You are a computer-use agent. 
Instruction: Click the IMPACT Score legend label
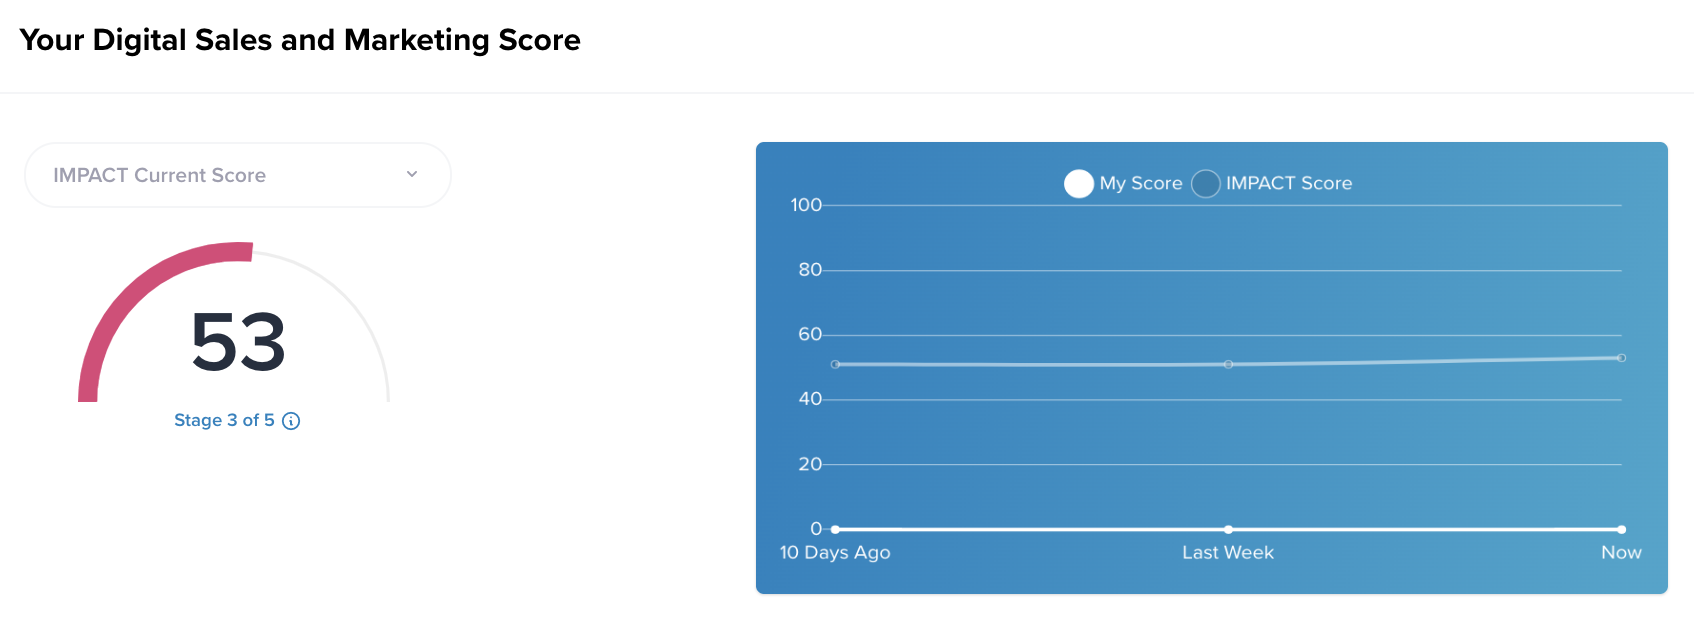(x=1289, y=183)
